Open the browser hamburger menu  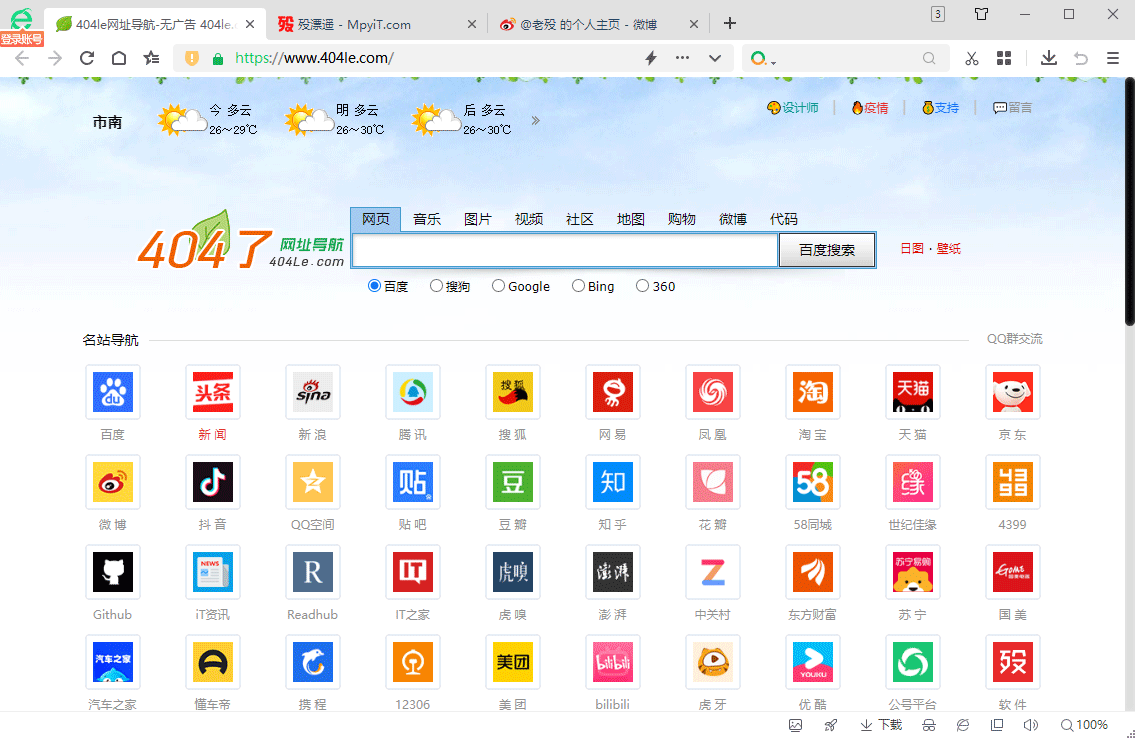point(1113,58)
